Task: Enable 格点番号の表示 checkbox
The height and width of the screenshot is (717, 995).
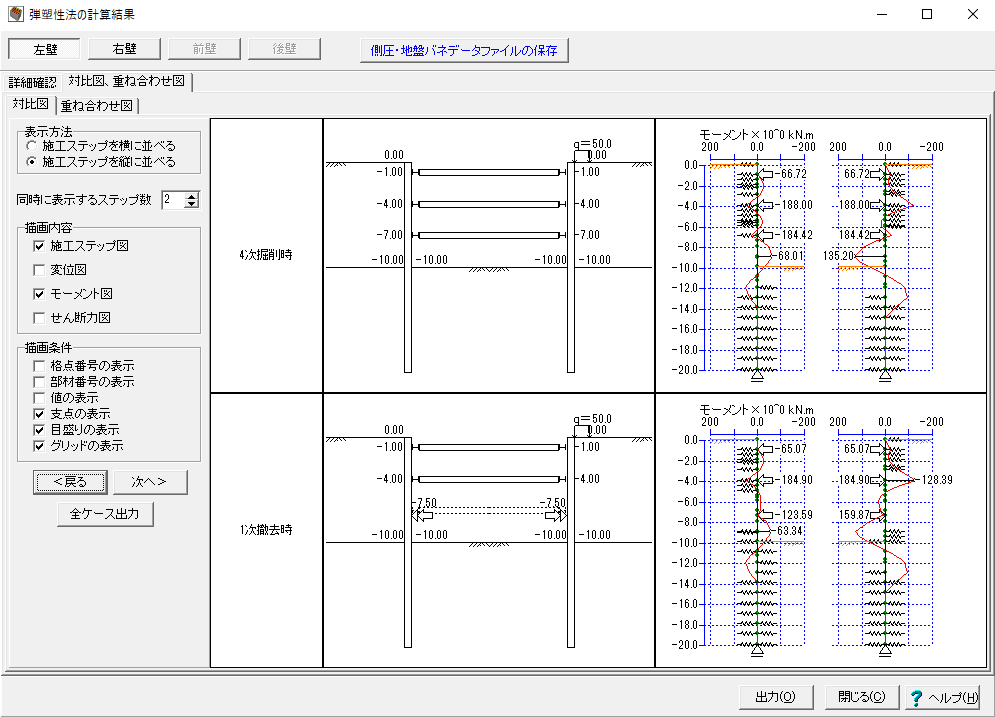Action: click(39, 365)
